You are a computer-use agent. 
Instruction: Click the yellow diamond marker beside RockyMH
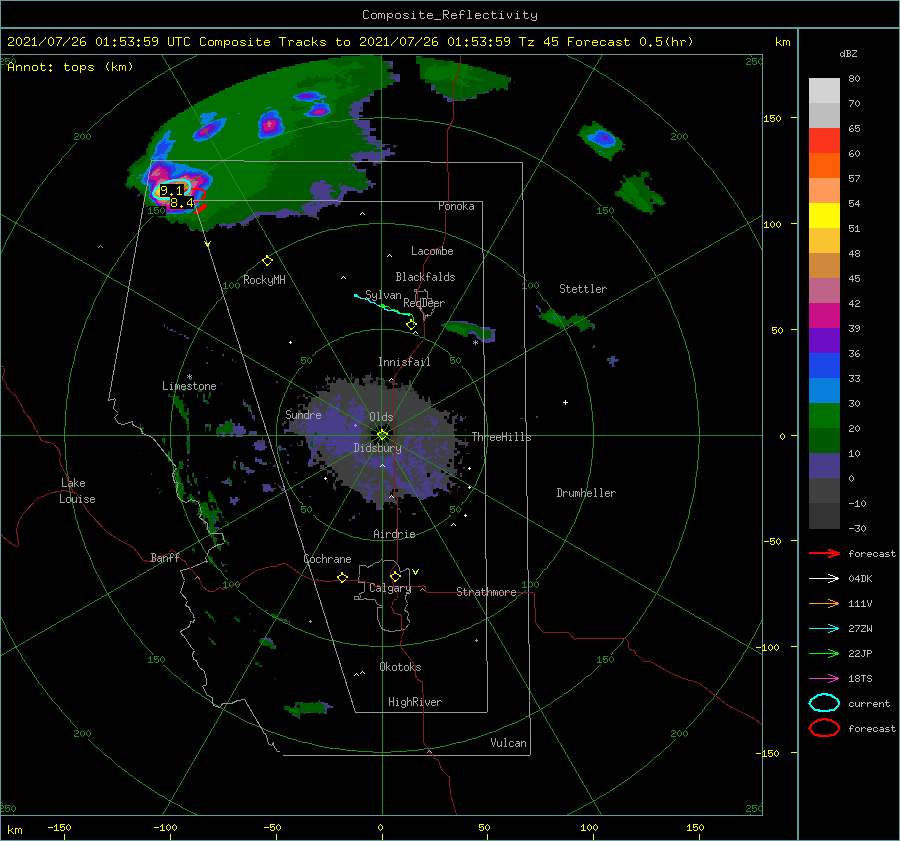(267, 261)
